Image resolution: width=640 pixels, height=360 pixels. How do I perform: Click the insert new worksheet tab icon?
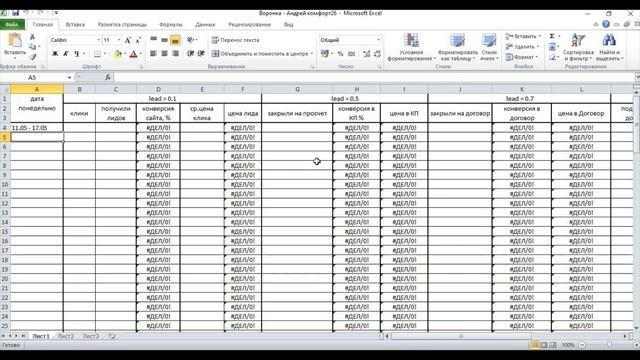coord(112,336)
